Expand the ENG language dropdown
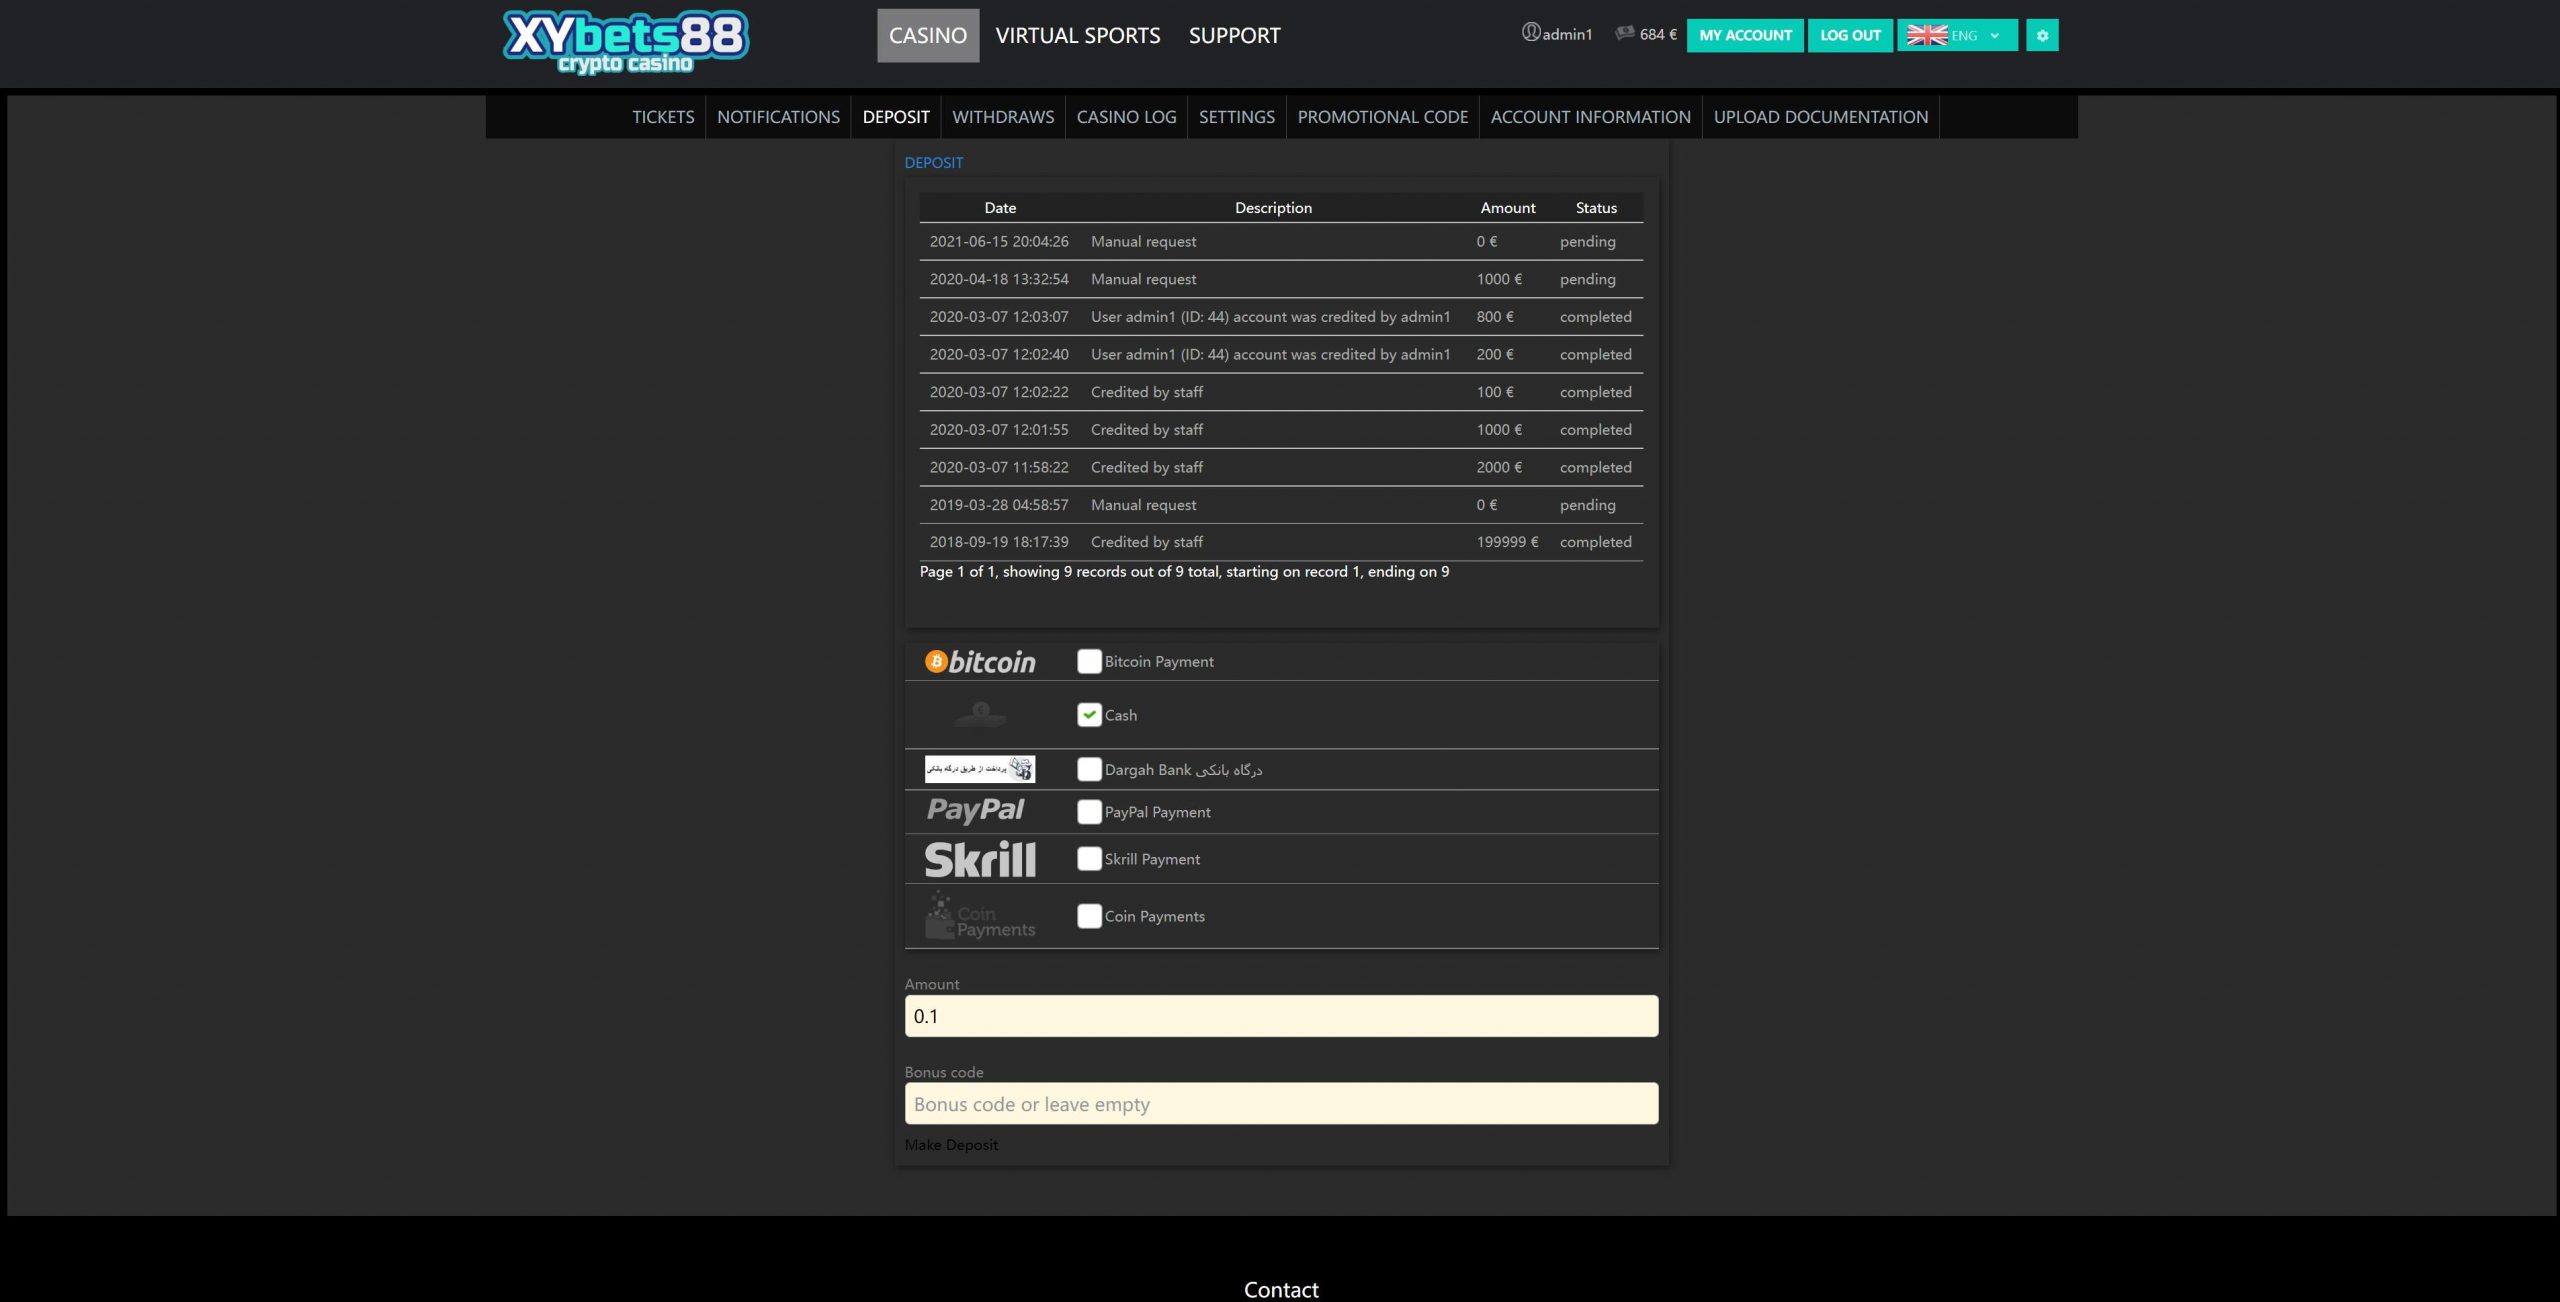The width and height of the screenshot is (2560, 1302). click(1957, 35)
